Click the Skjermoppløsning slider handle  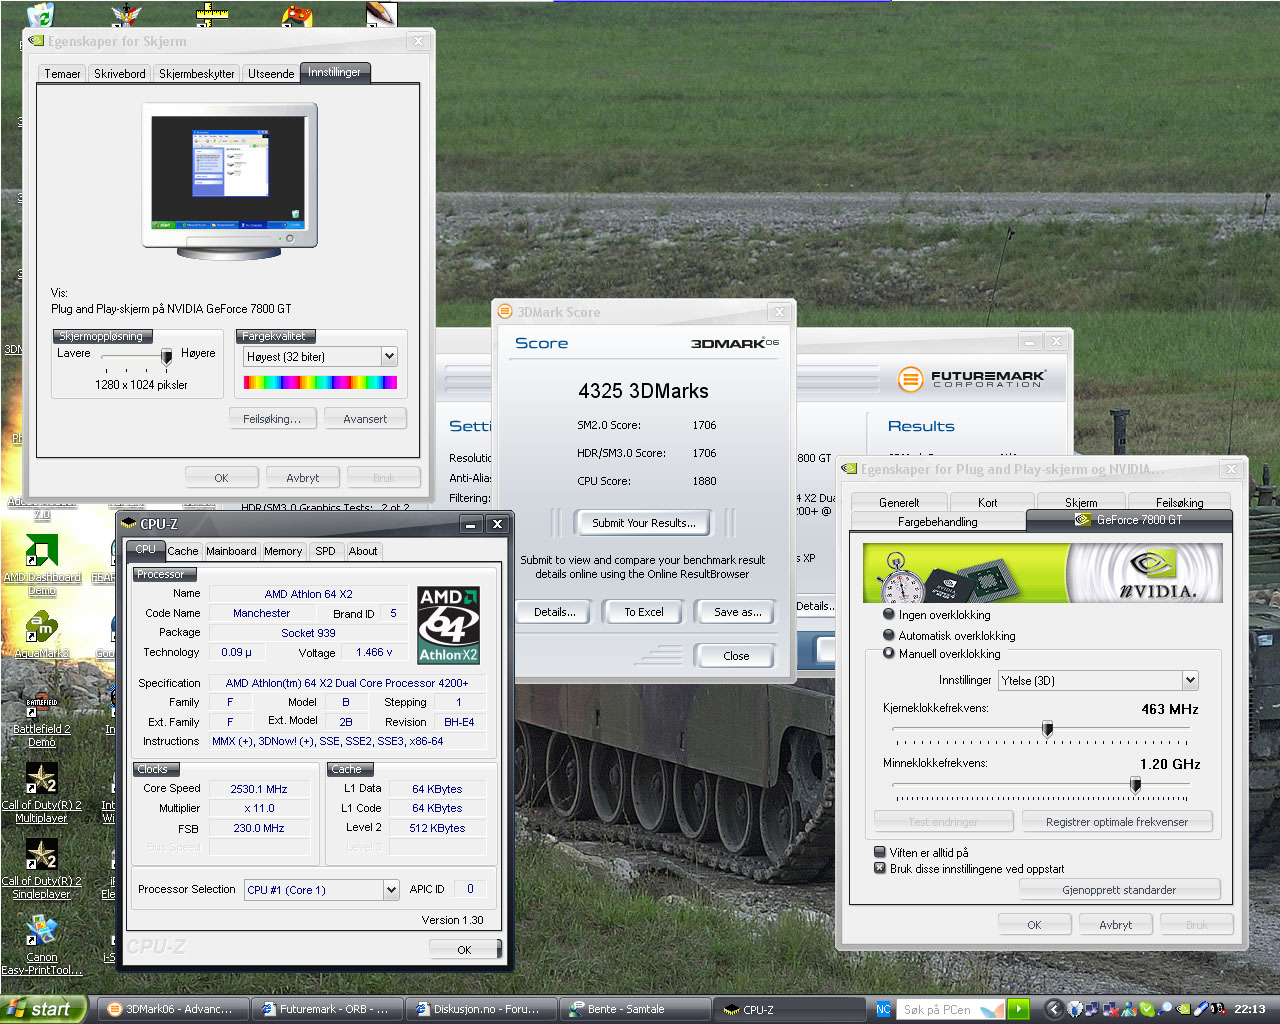click(x=166, y=357)
